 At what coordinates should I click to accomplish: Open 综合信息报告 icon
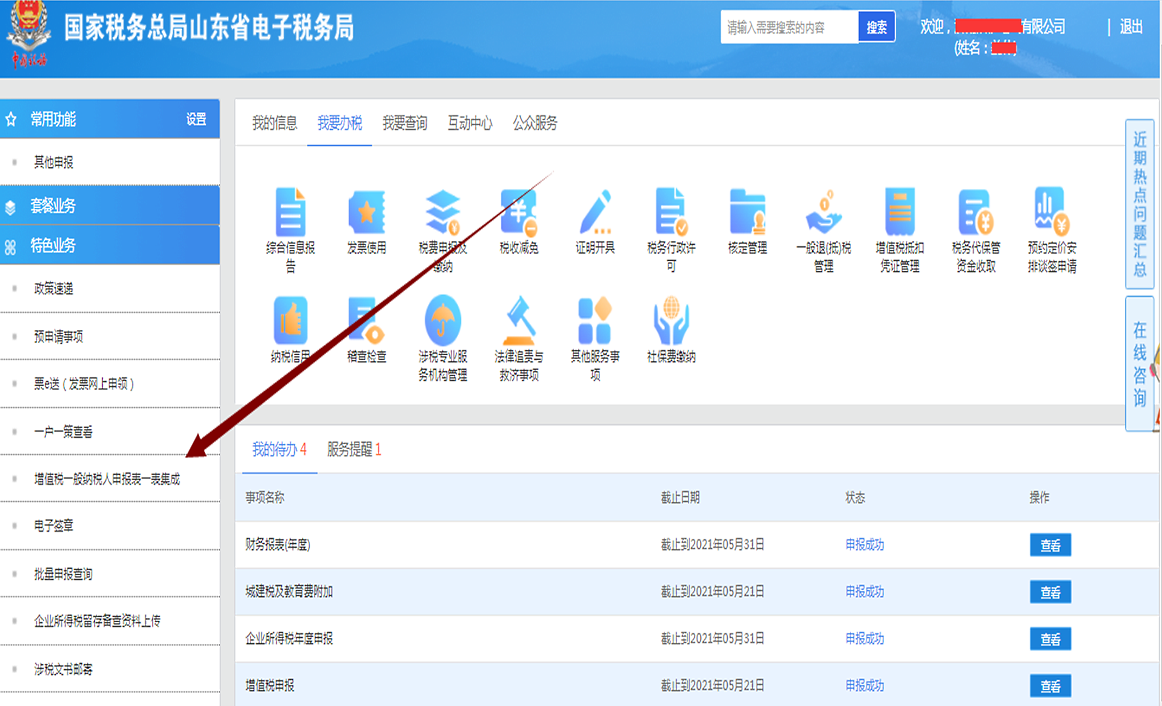[290, 213]
